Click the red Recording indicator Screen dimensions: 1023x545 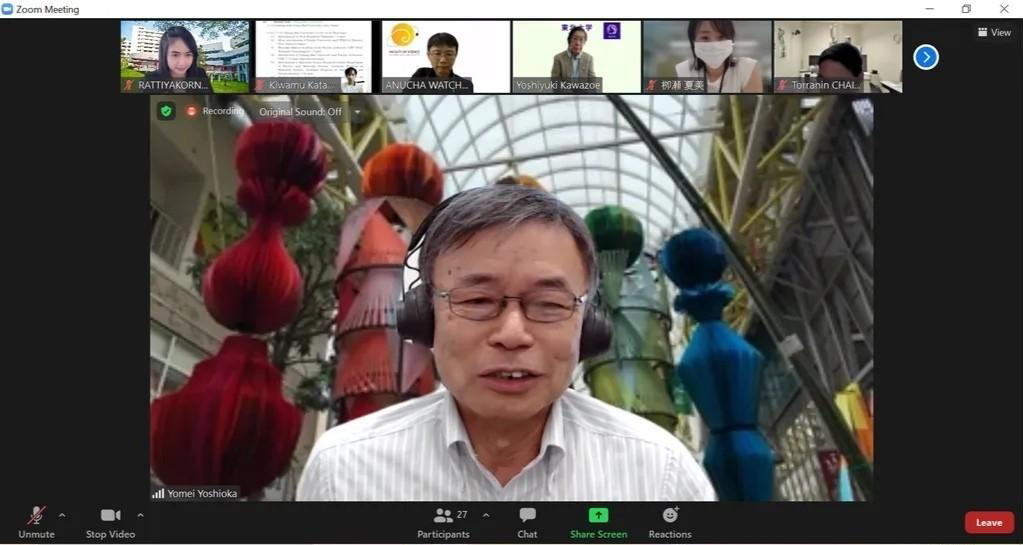point(192,111)
